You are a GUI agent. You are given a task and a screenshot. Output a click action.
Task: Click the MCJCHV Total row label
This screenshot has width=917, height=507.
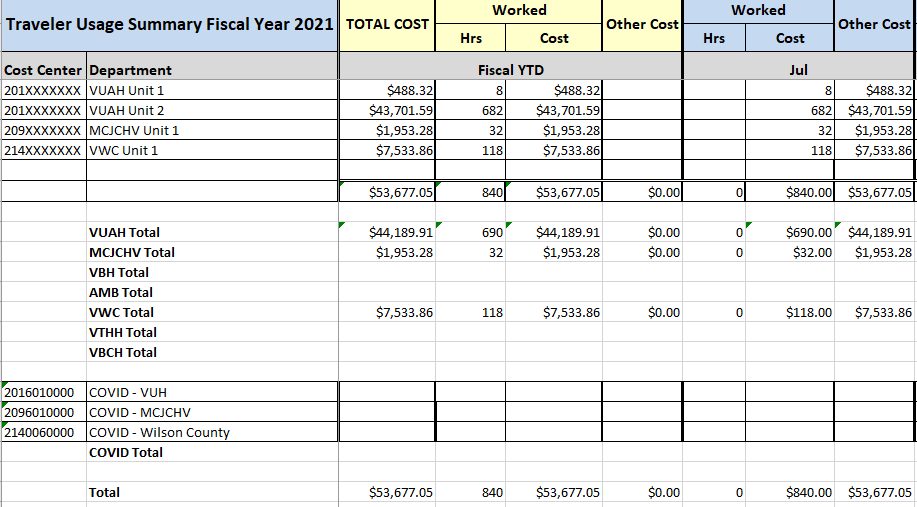point(131,253)
